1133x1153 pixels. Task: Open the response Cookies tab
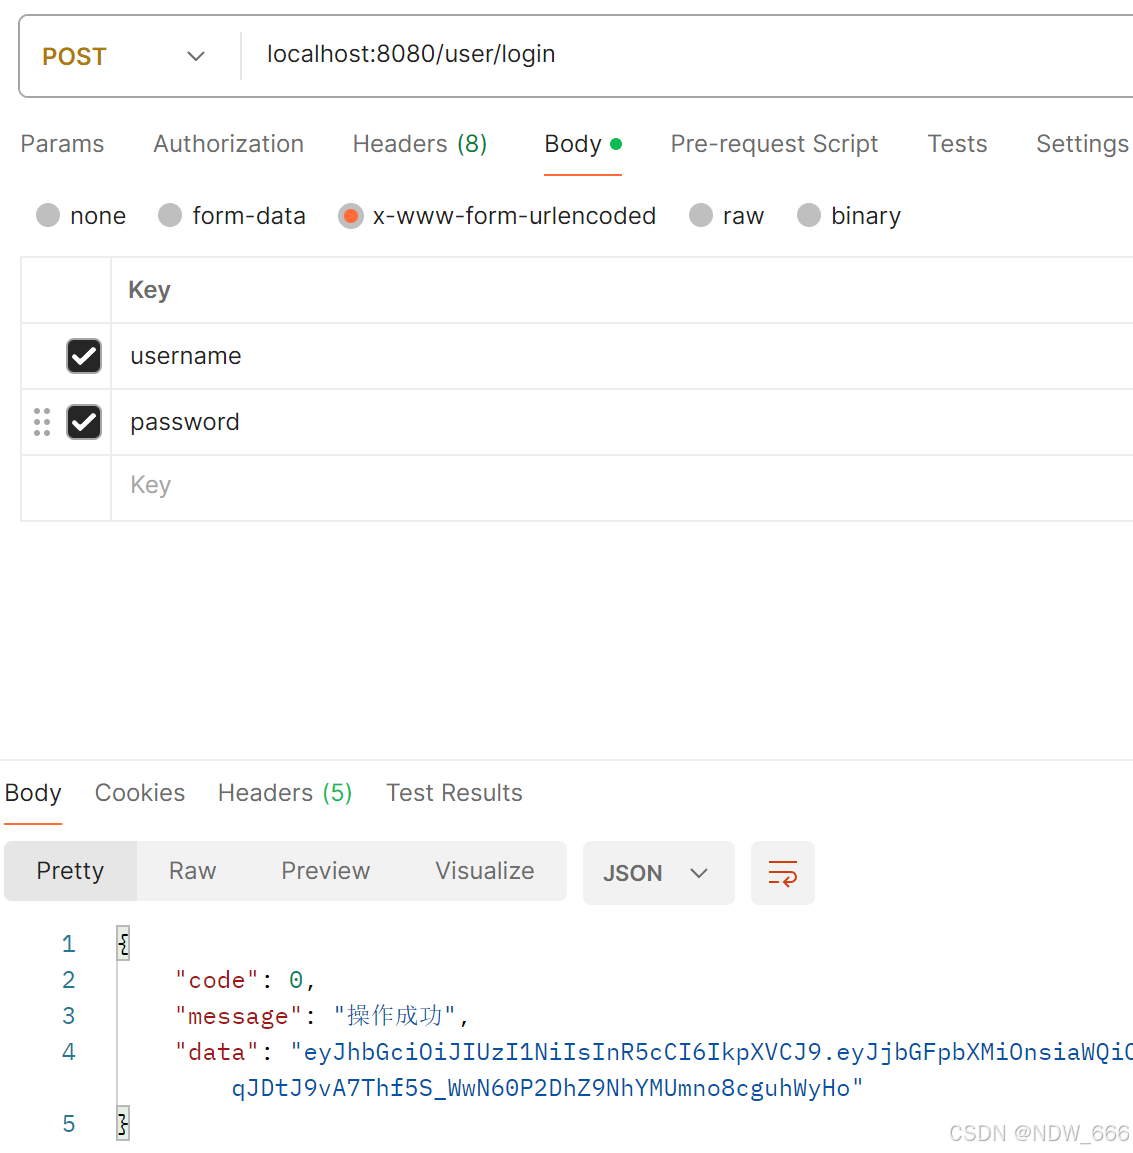(139, 793)
